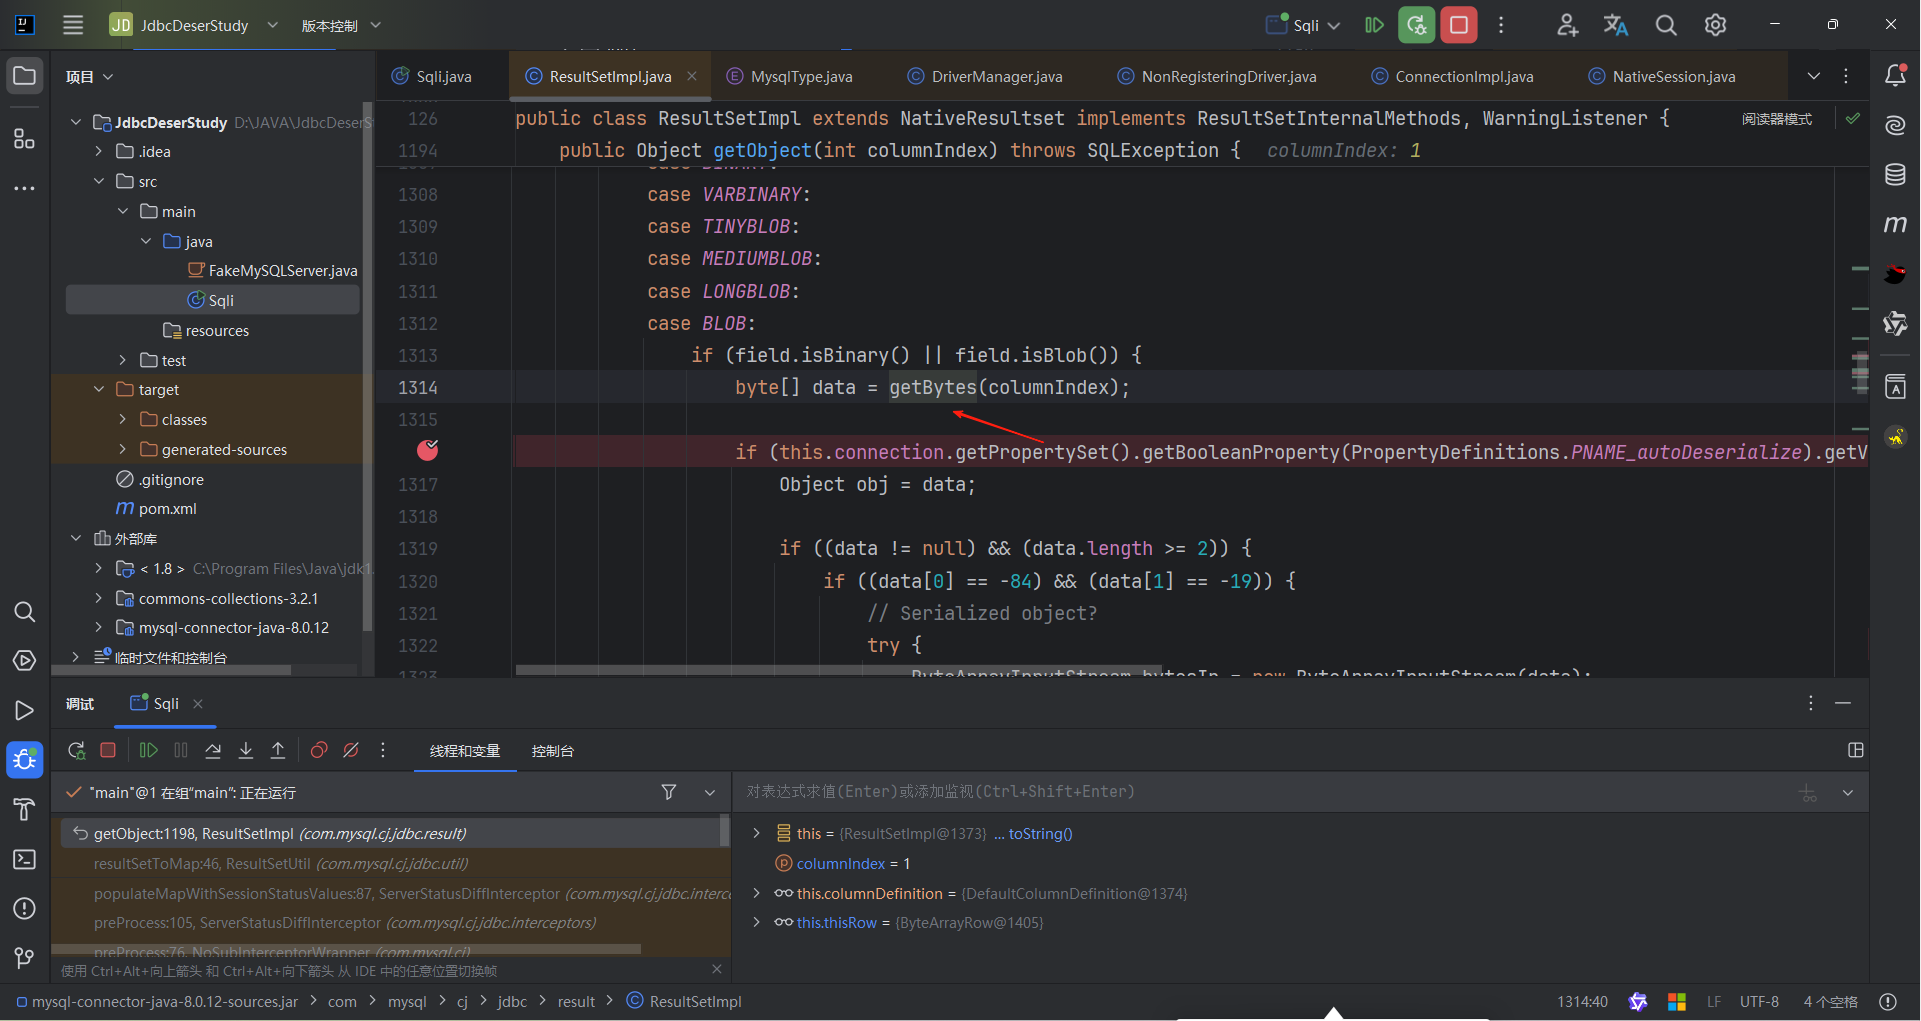Open the Maven tool window
This screenshot has width=1921, height=1021.
point(1895,224)
